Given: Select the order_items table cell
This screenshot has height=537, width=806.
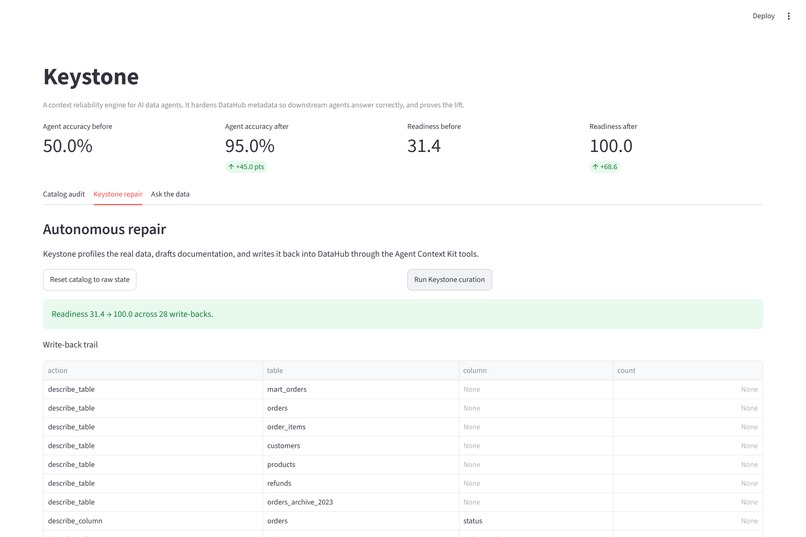Looking at the screenshot, I should 361,427.
